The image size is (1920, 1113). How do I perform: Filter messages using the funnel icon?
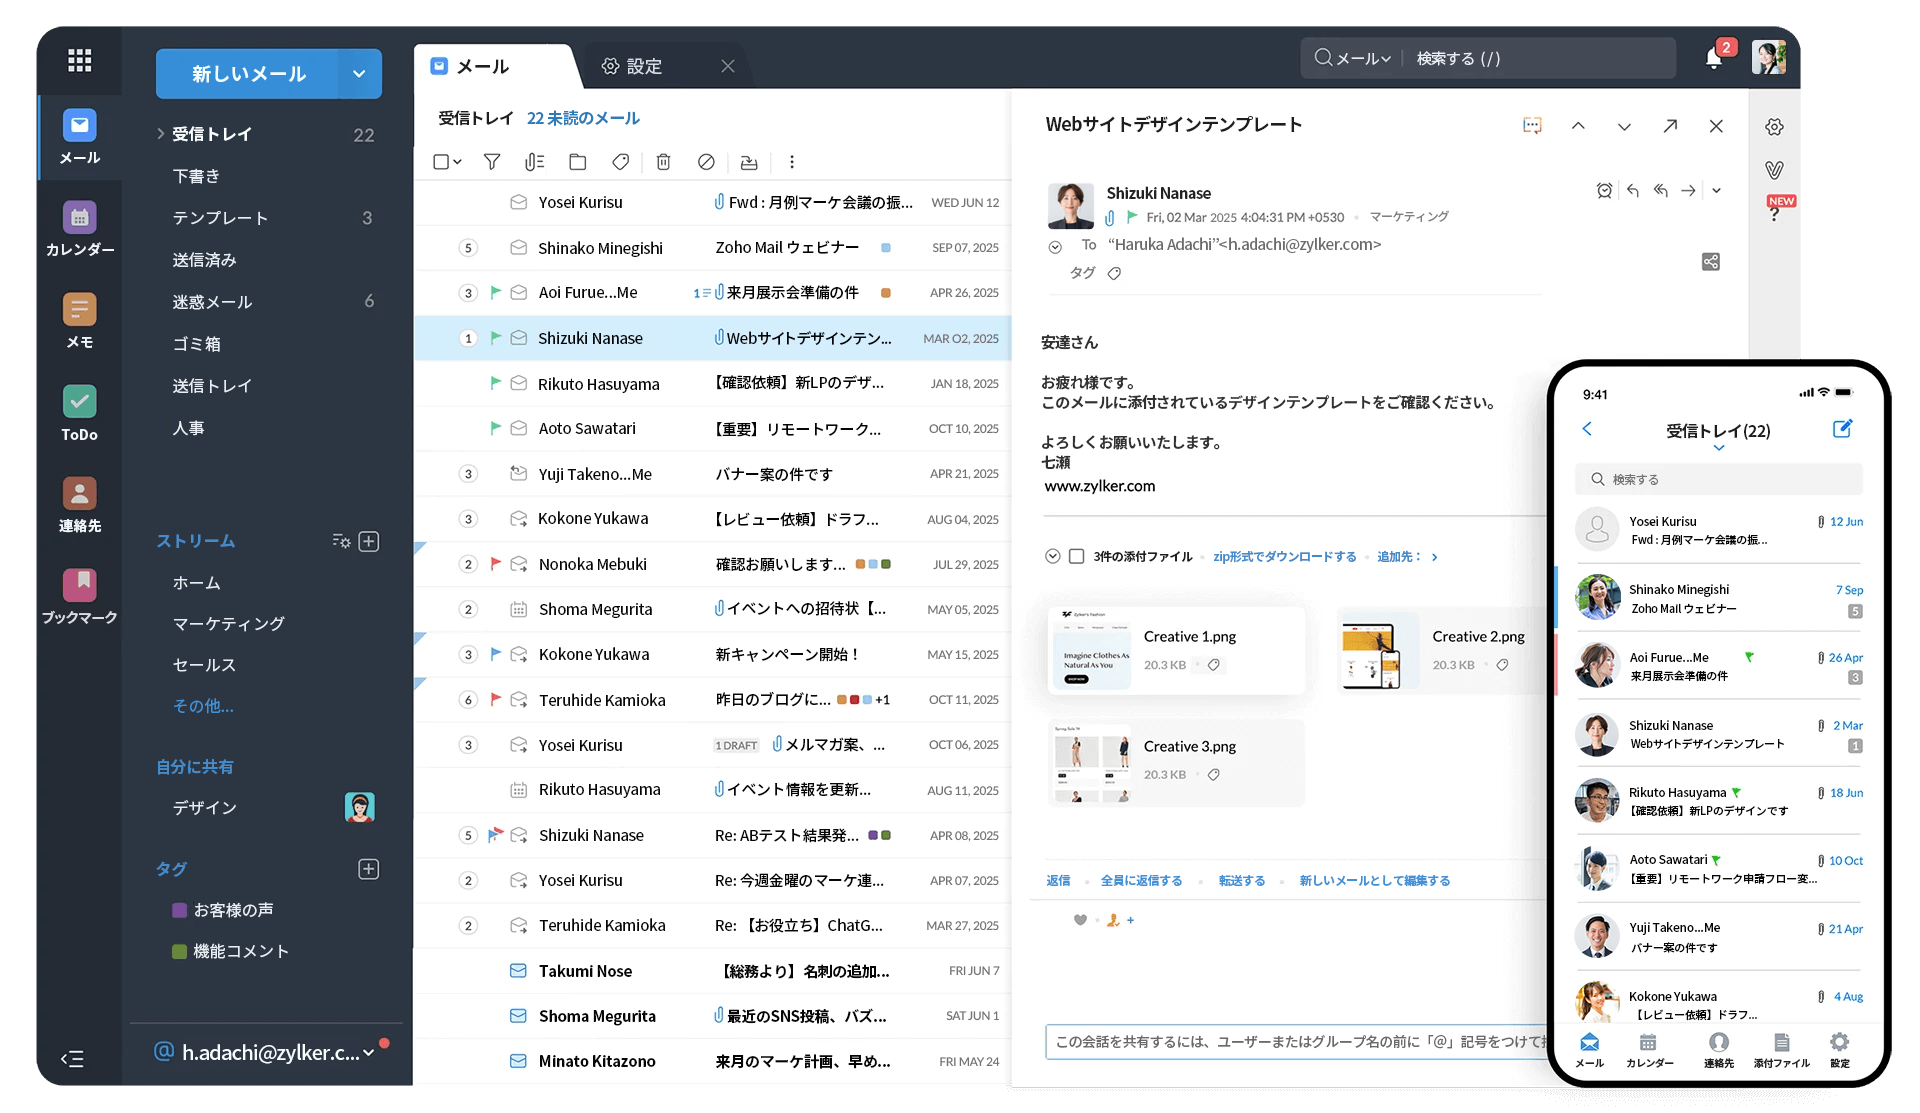[x=491, y=161]
